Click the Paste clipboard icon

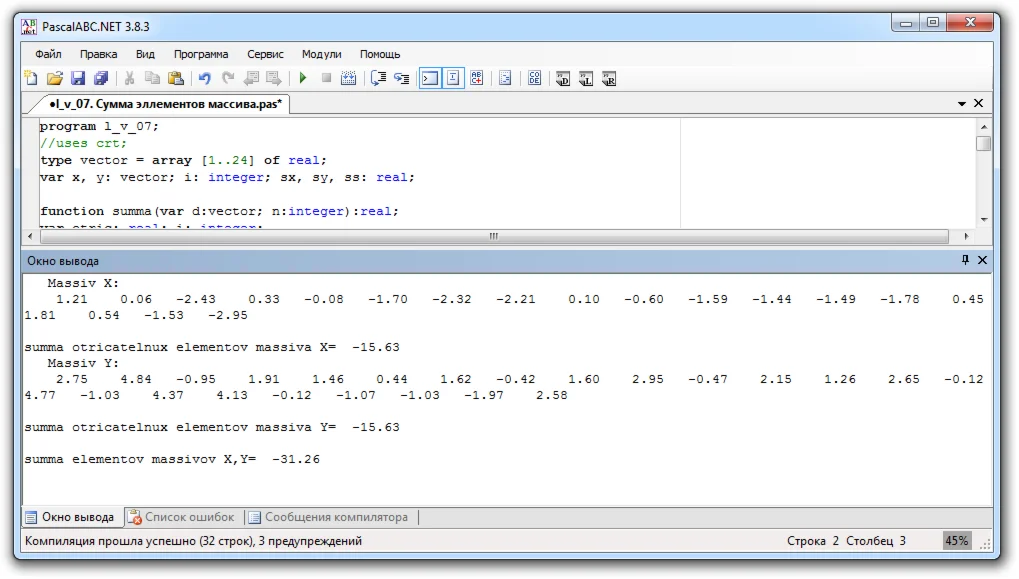pos(176,78)
